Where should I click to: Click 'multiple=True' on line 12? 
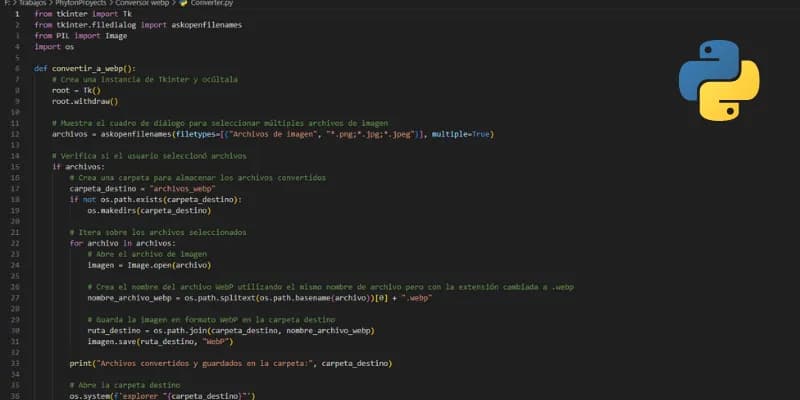pos(461,134)
